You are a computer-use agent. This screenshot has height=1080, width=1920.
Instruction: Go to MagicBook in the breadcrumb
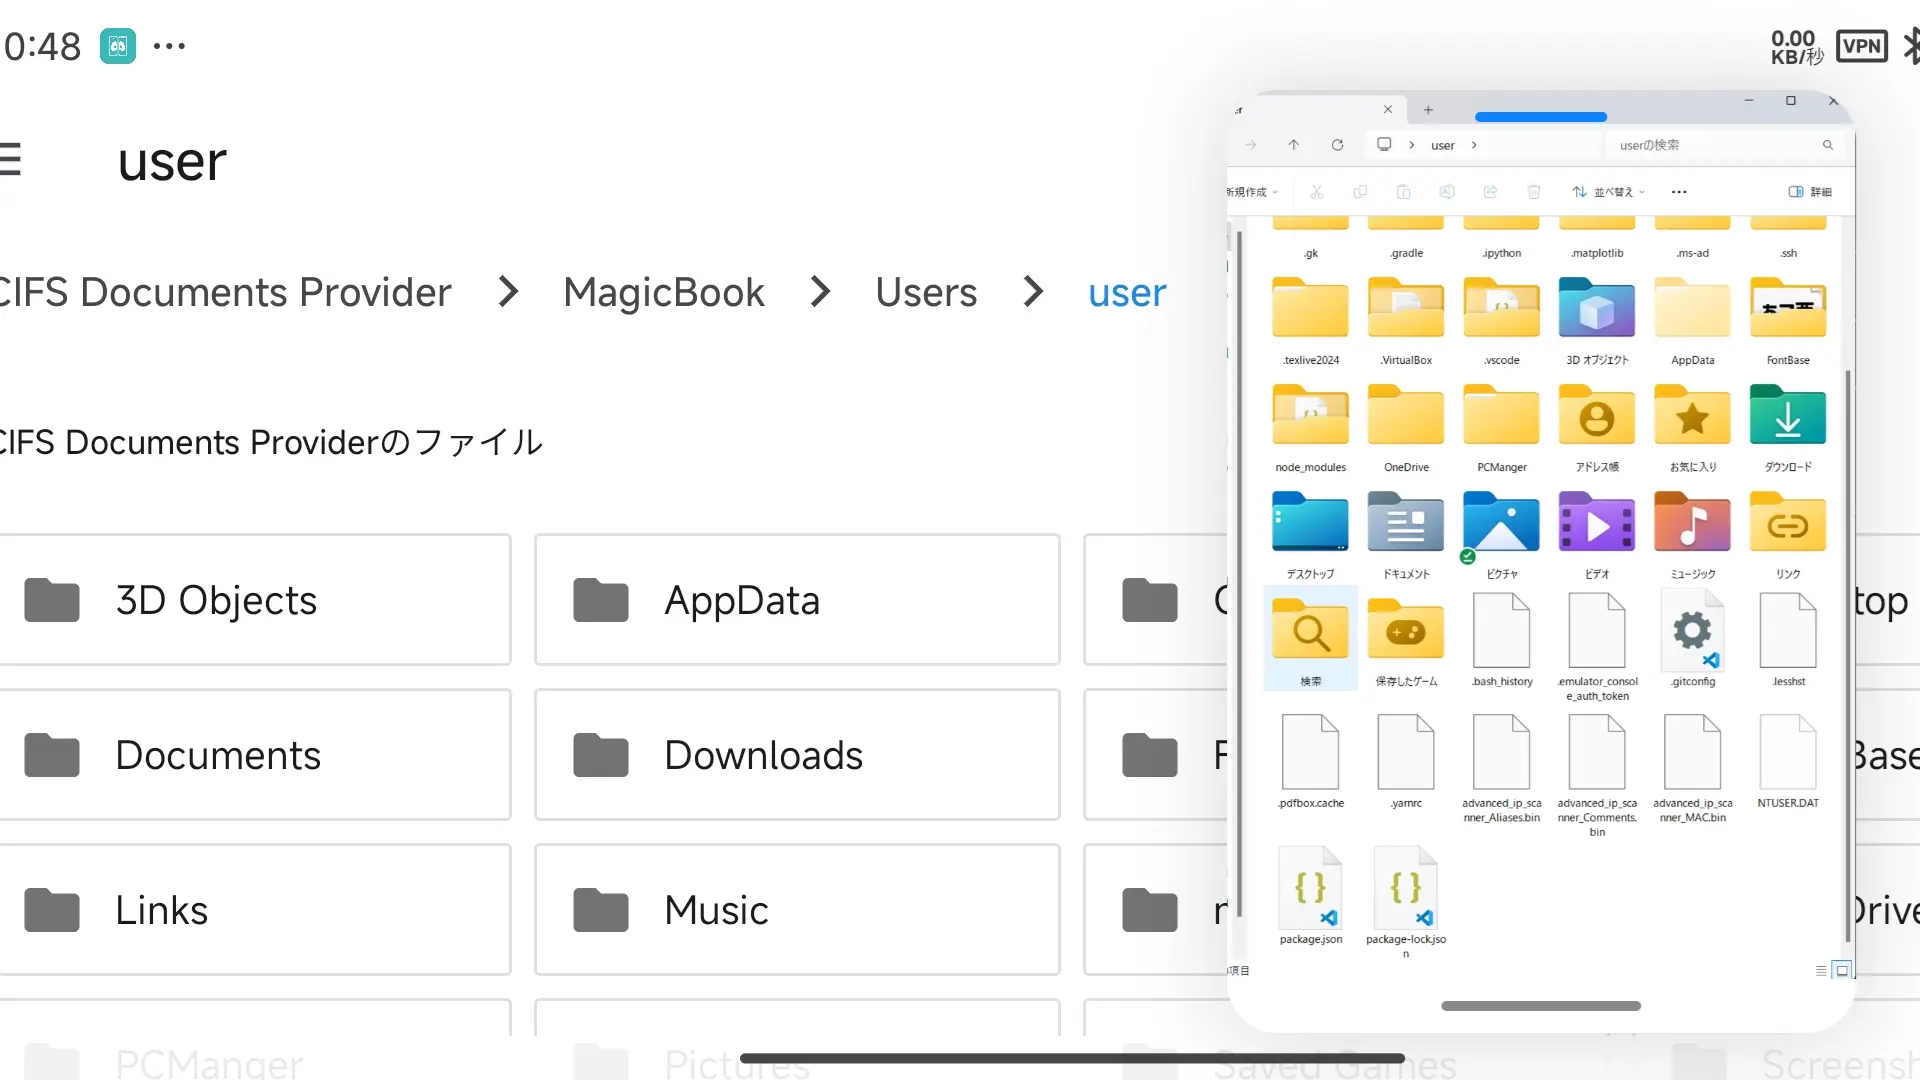coord(664,292)
